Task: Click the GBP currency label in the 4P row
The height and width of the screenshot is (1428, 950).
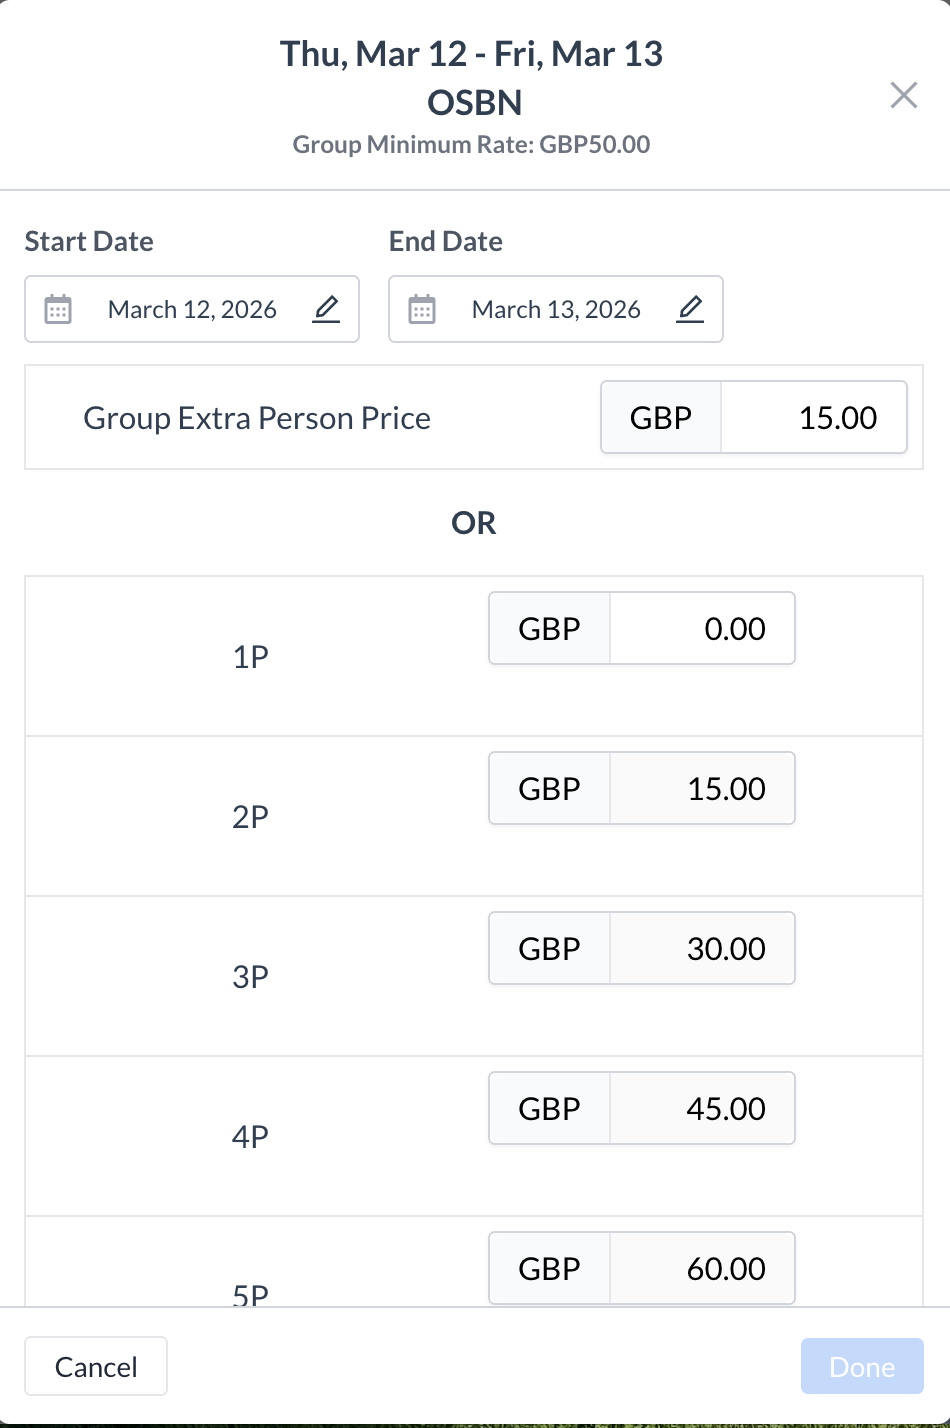Action: [549, 1109]
